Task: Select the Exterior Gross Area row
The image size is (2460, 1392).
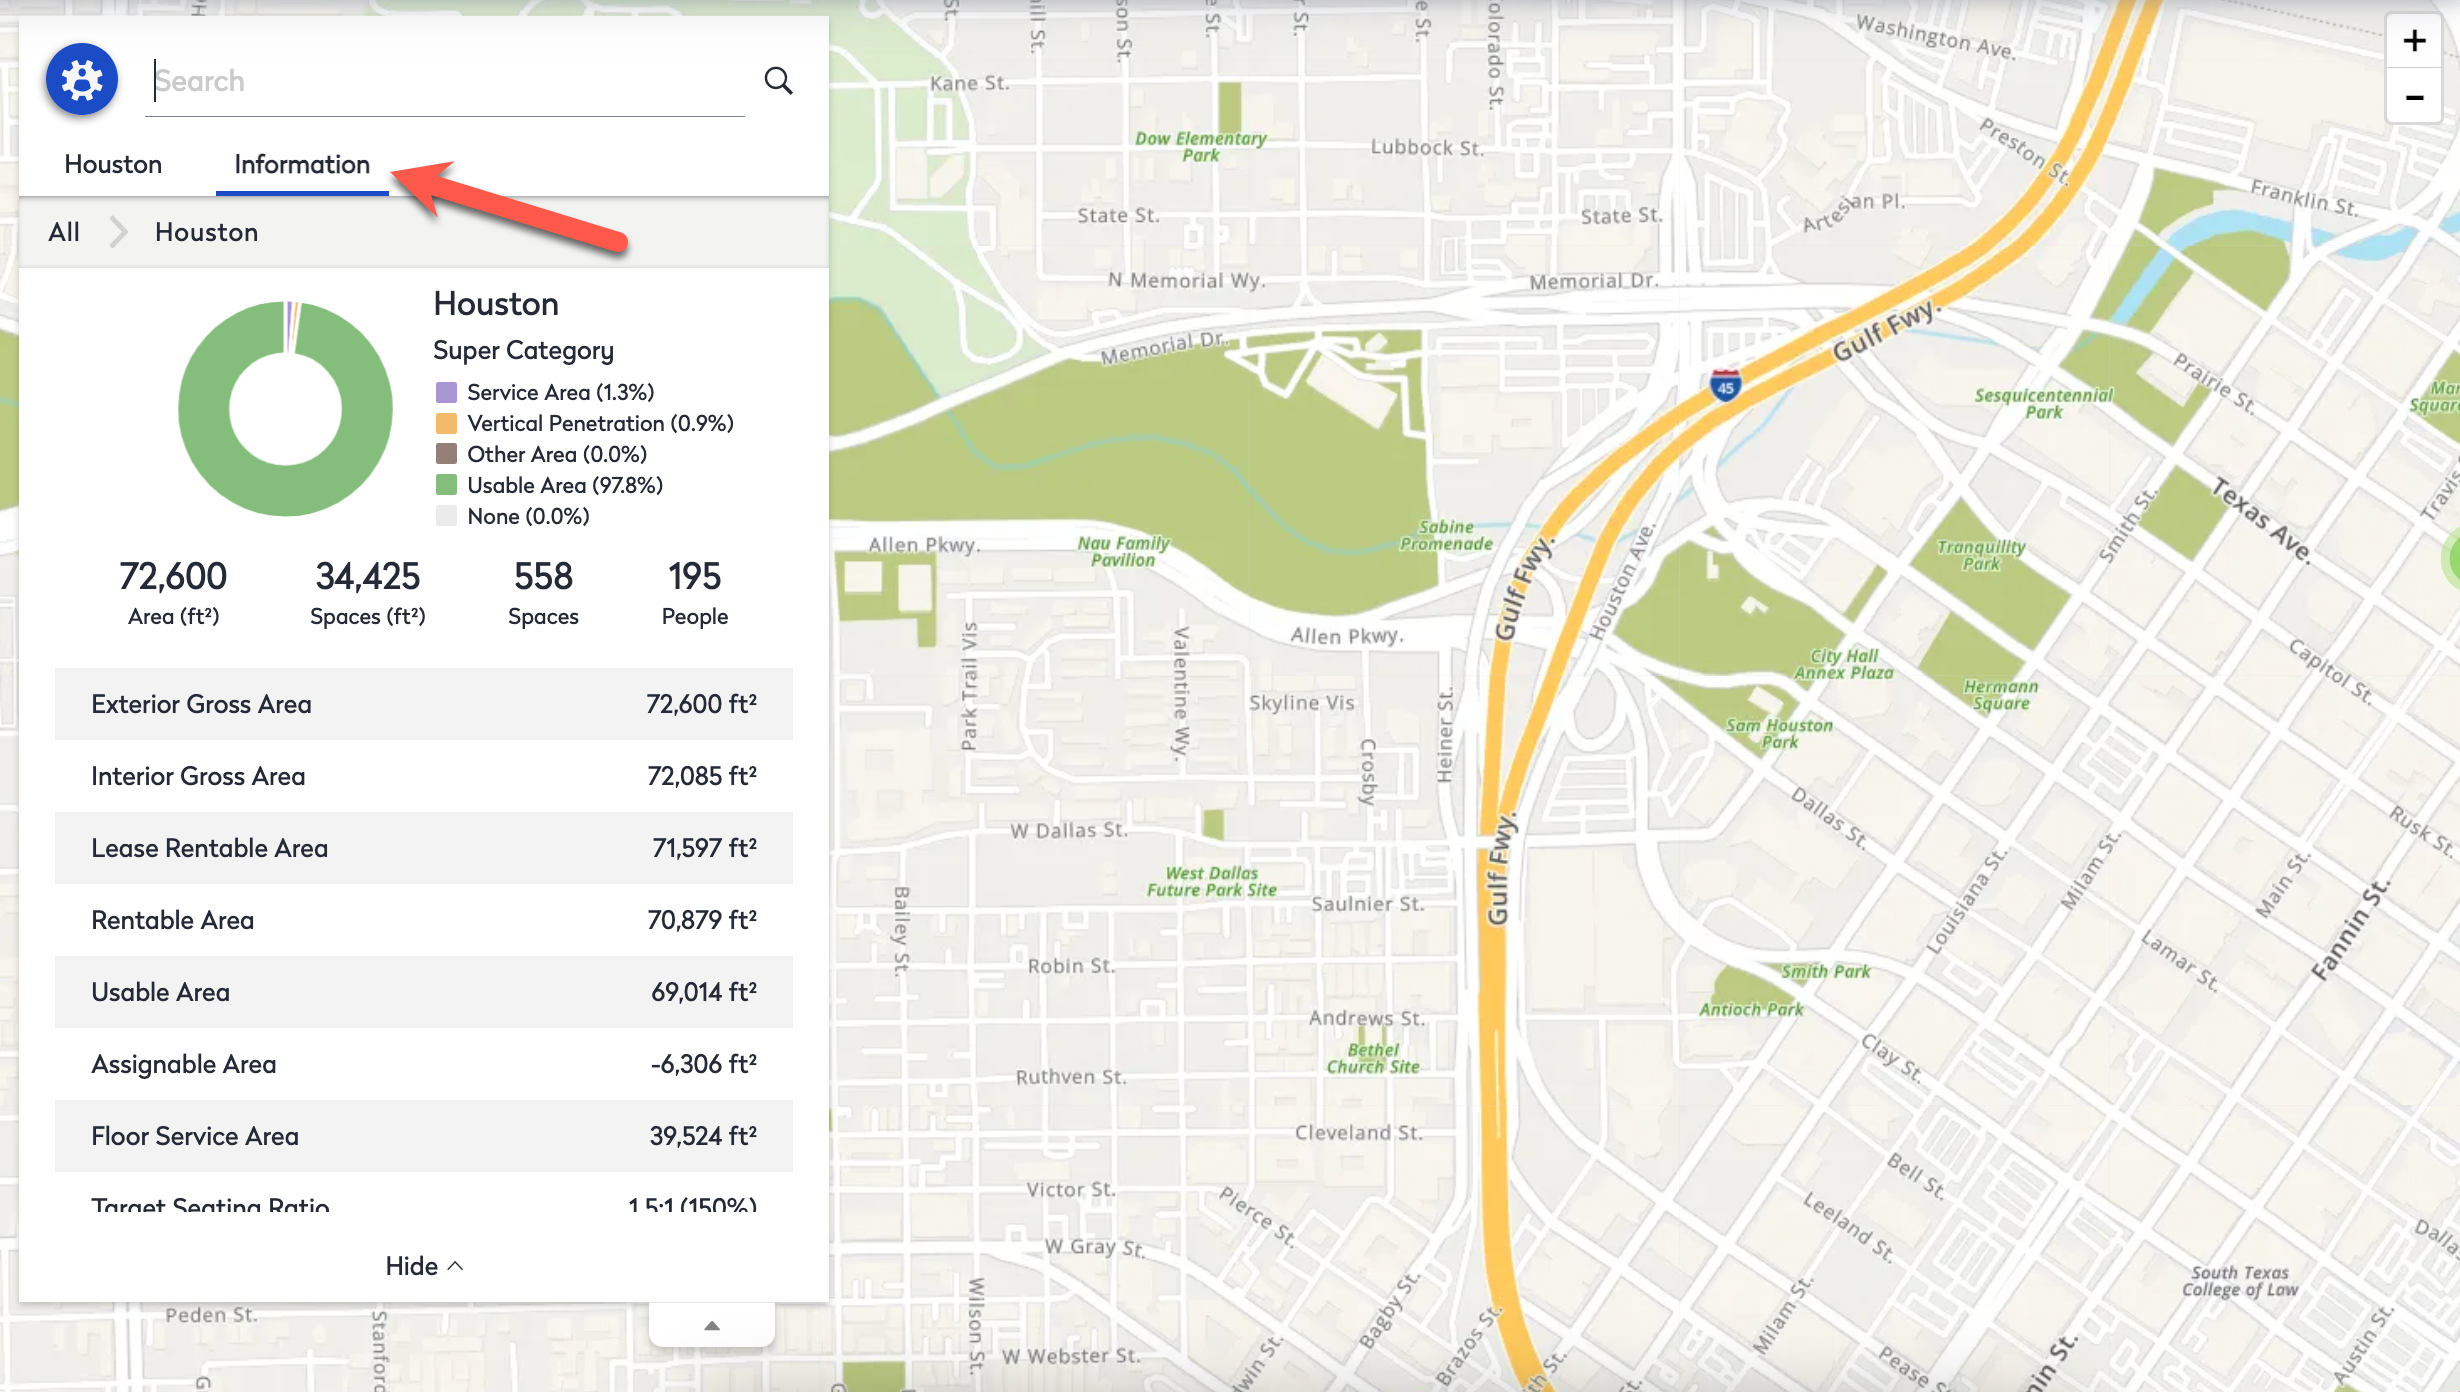Action: tap(424, 704)
